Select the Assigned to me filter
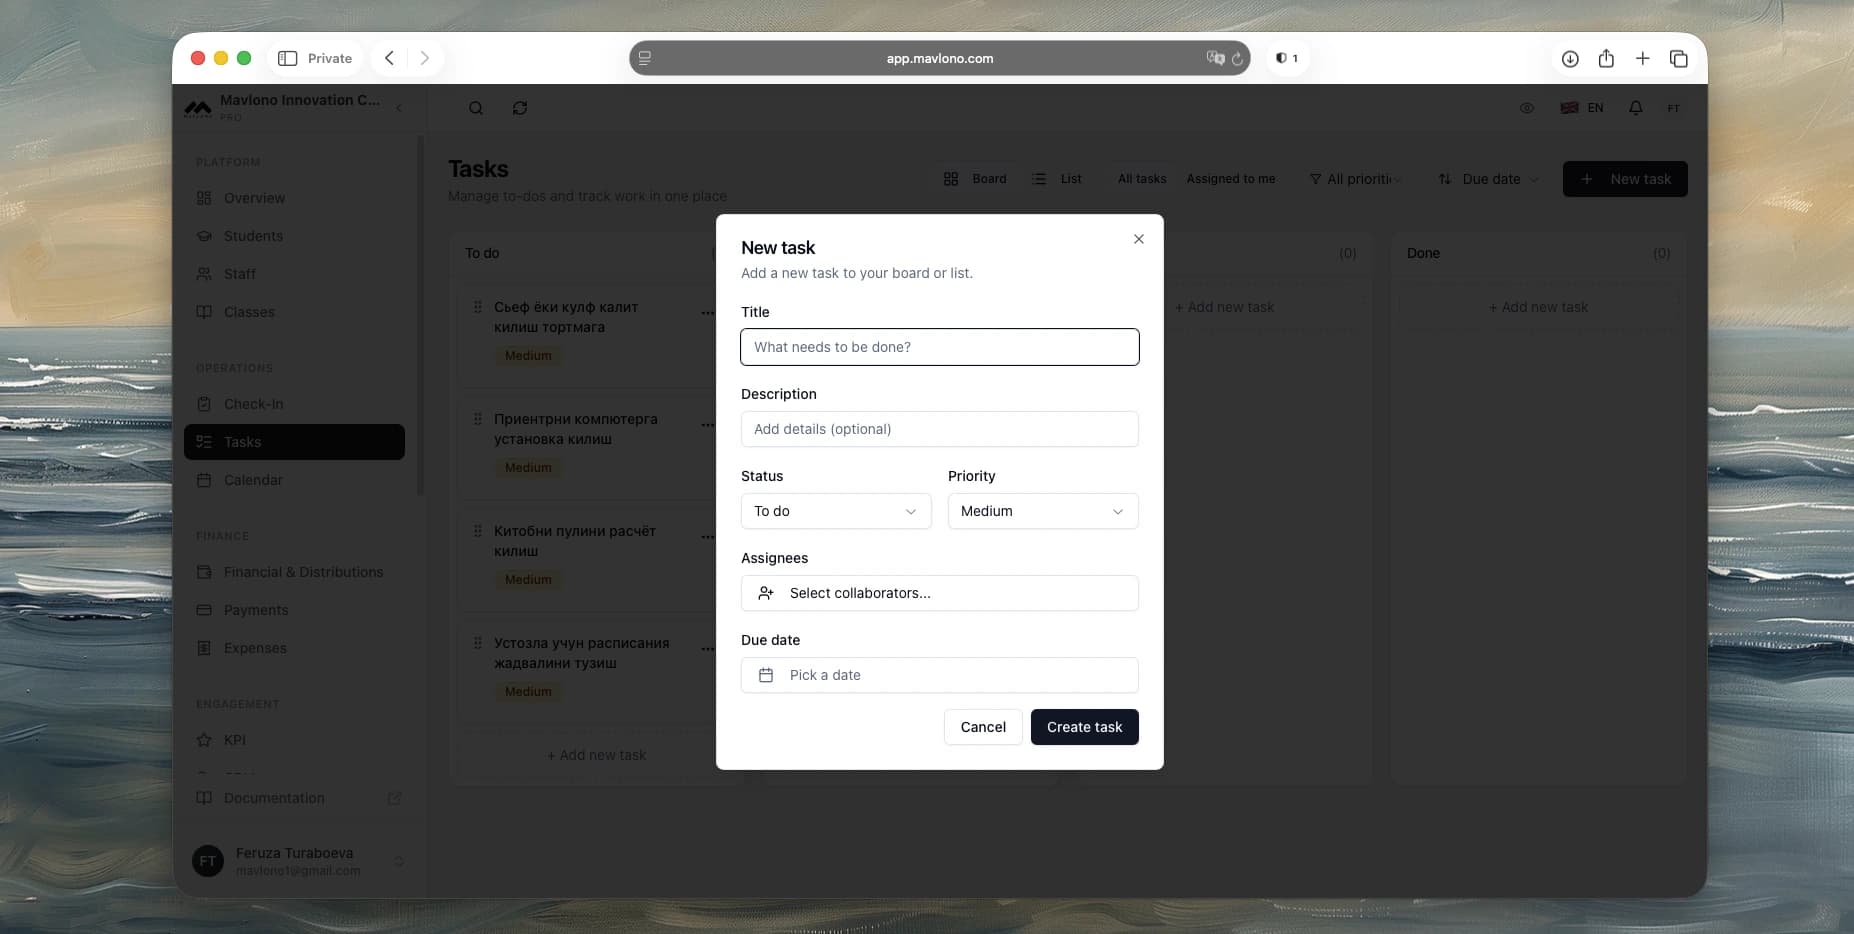The height and width of the screenshot is (934, 1854). (x=1230, y=179)
